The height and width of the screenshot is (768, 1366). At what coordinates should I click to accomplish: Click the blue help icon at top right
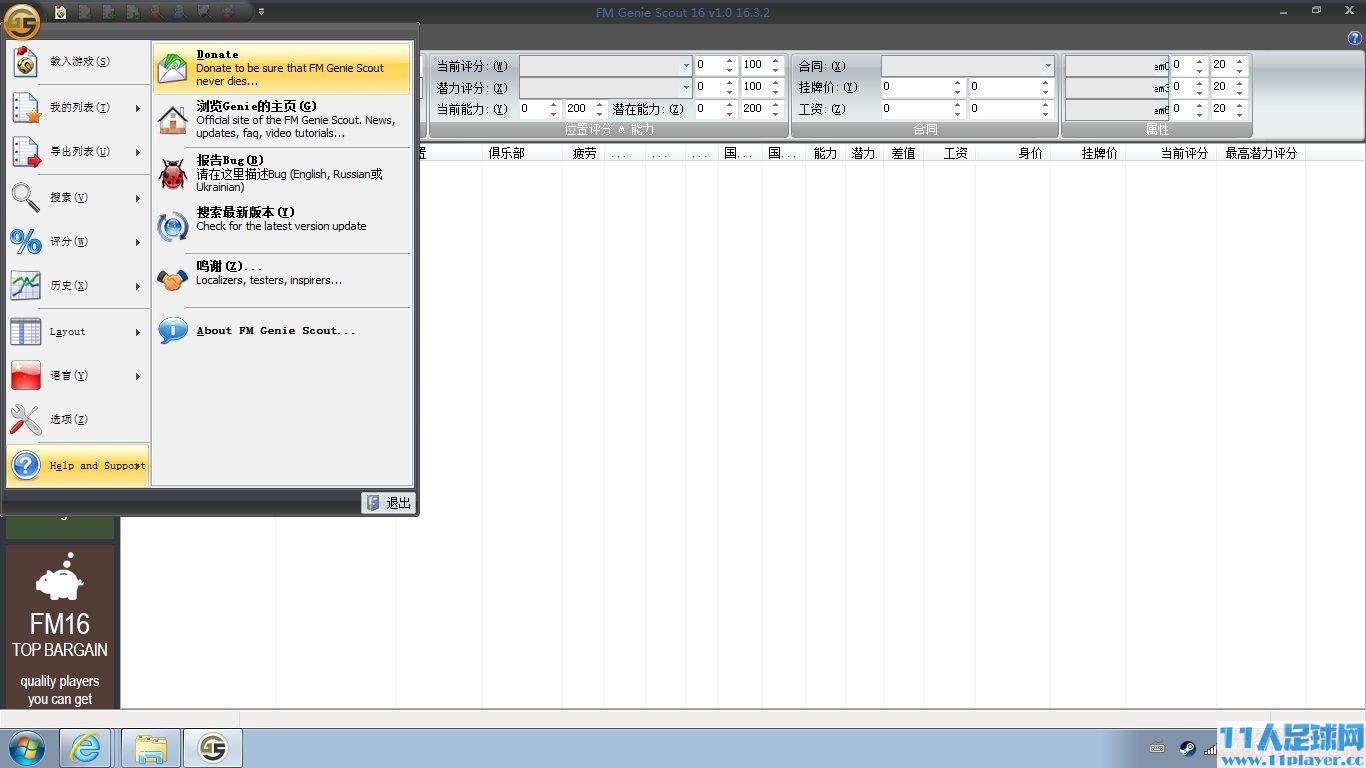pos(1355,38)
